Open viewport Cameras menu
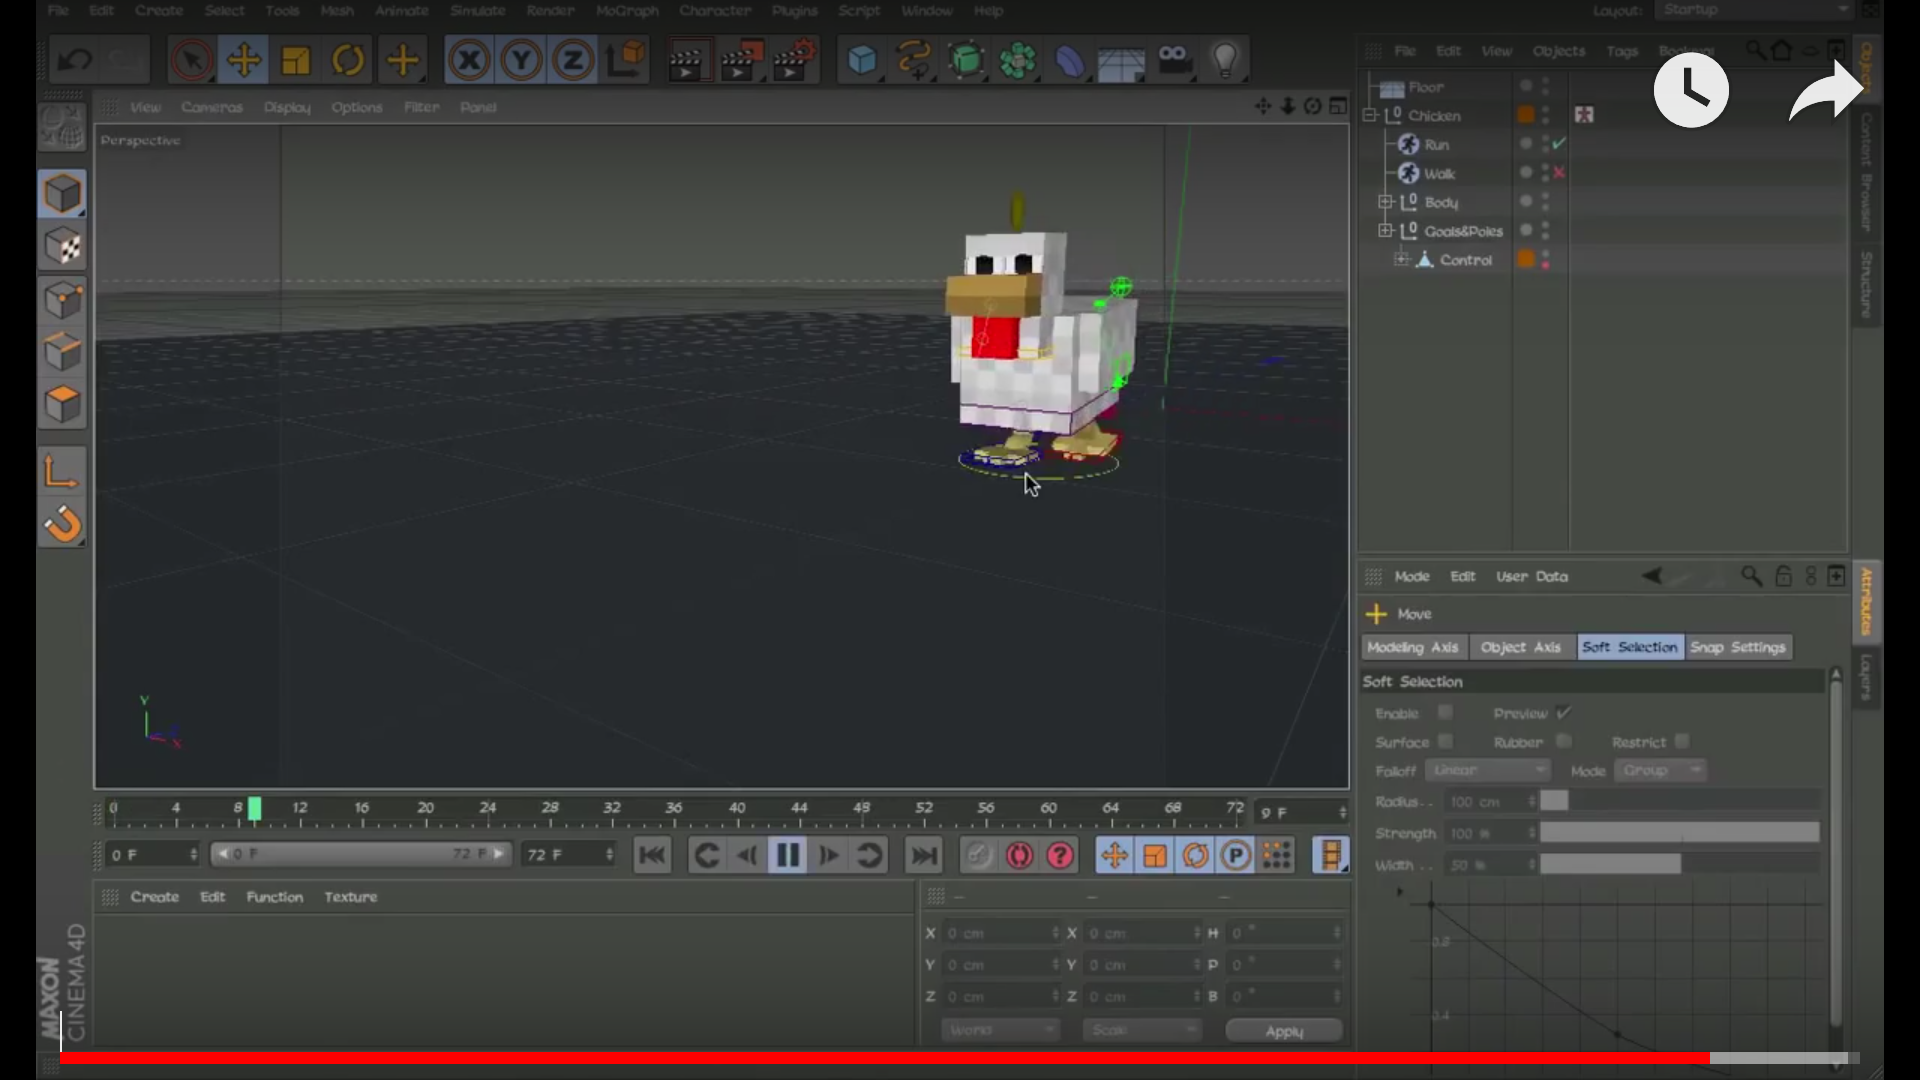This screenshot has height=1080, width=1920. pyautogui.click(x=212, y=107)
